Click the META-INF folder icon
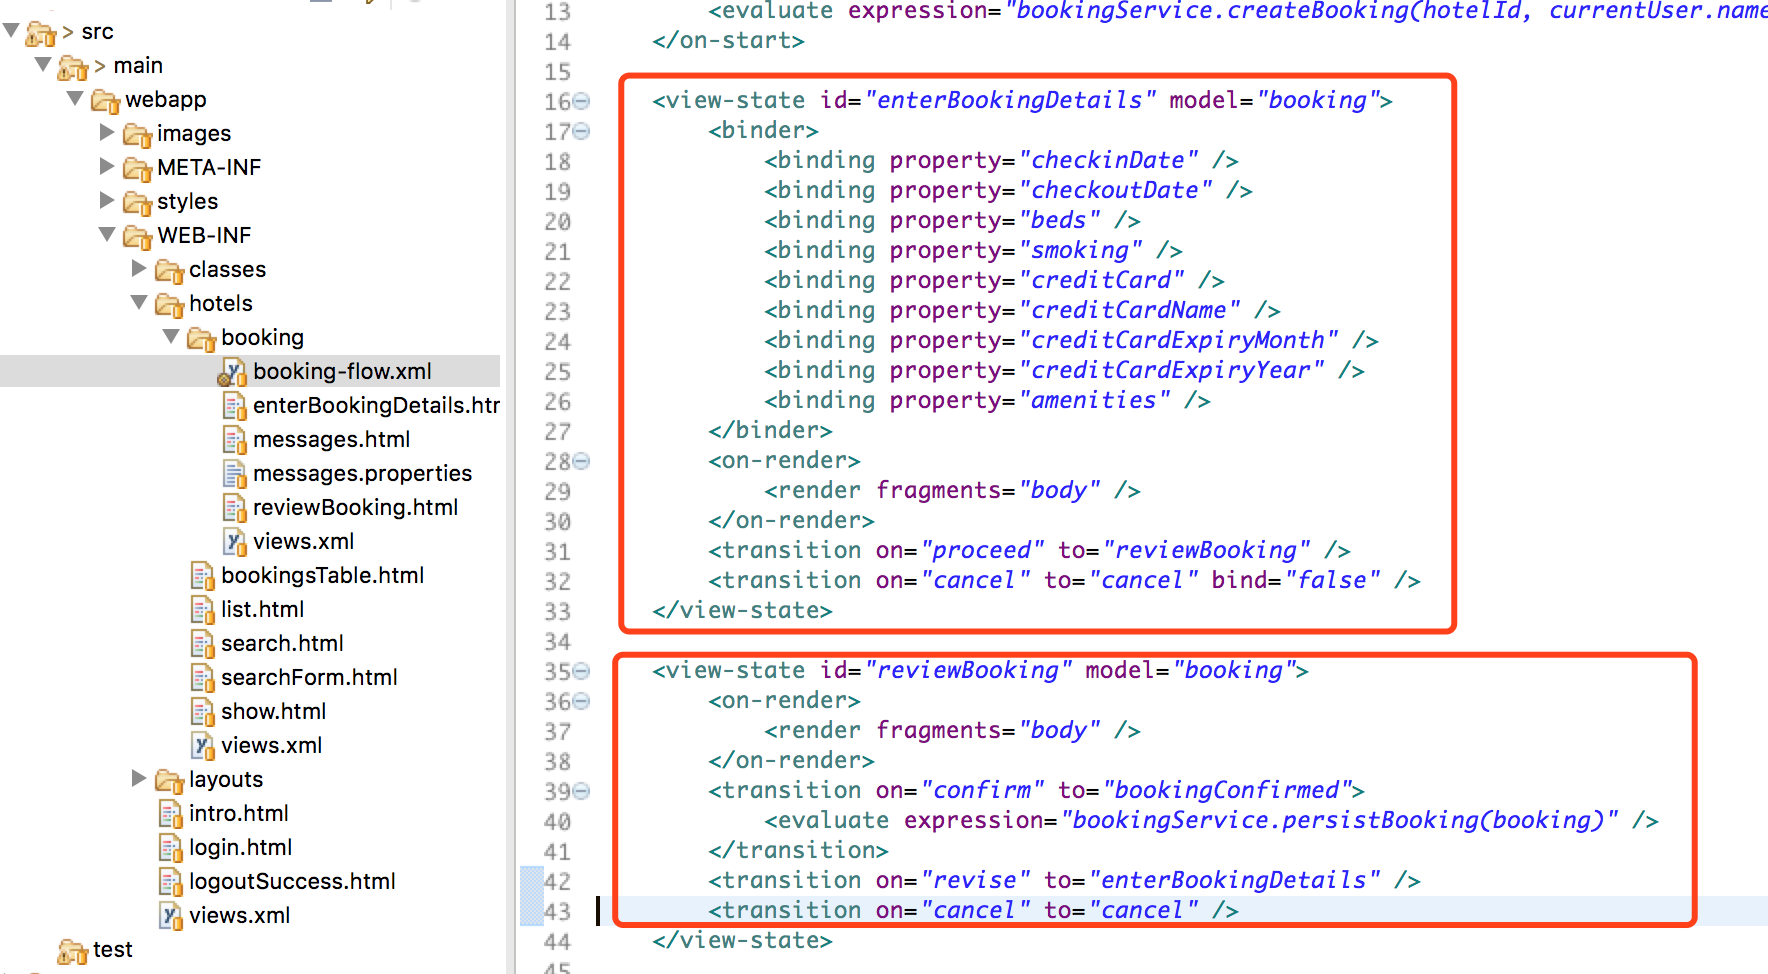Screen dimensions: 1768x974 [139, 167]
